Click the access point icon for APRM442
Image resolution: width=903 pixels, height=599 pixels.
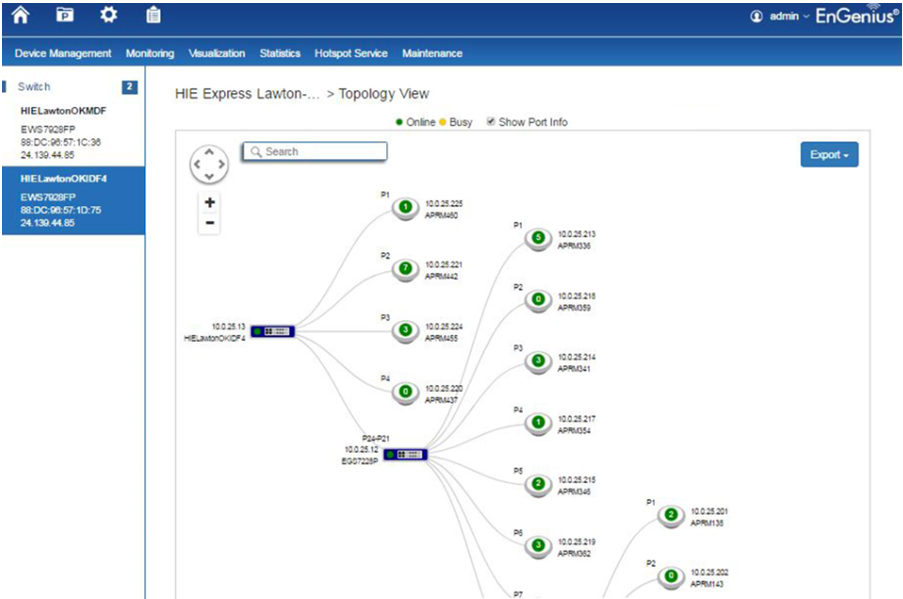[405, 269]
